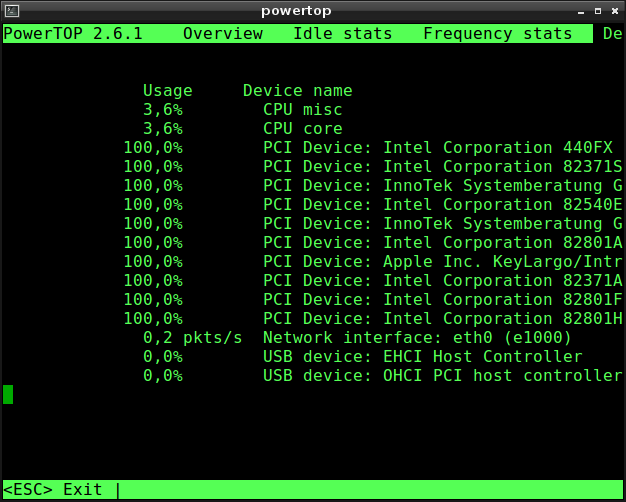Viewport: 626px width, 502px height.
Task: Click the partially visible De tab
Action: [x=613, y=34]
